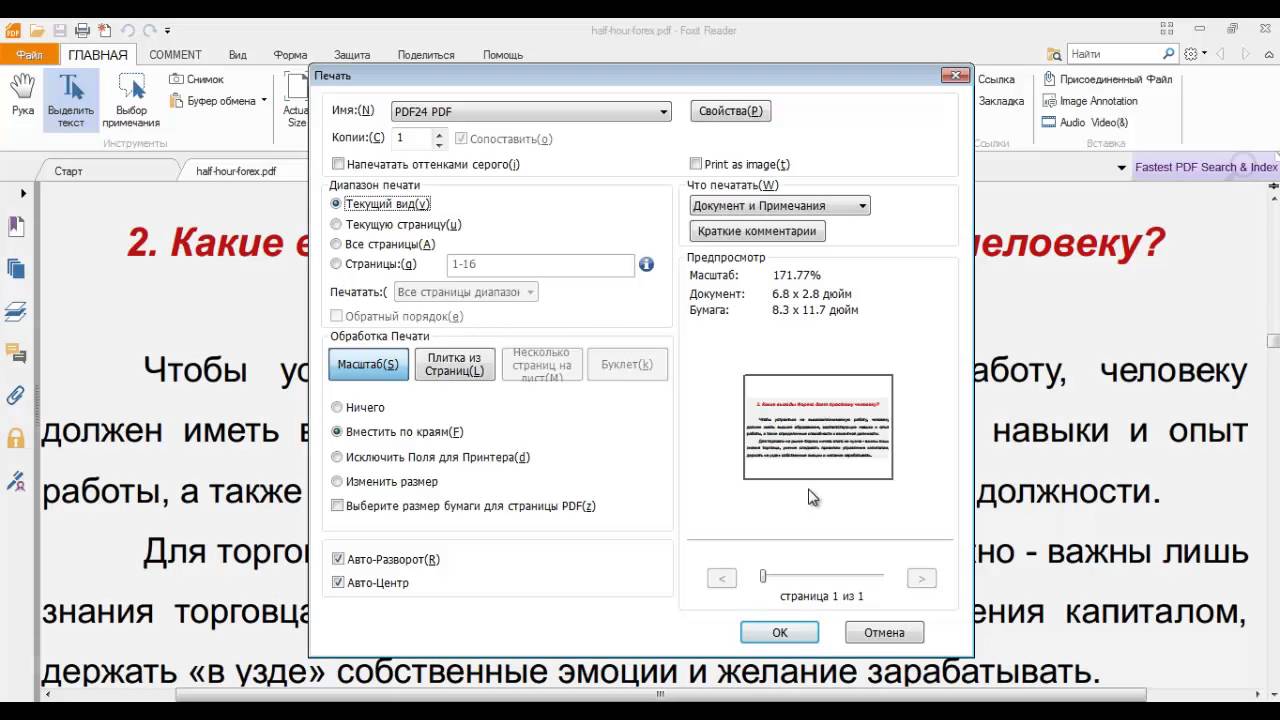Select the Масштаб handling button

[x=368, y=364]
